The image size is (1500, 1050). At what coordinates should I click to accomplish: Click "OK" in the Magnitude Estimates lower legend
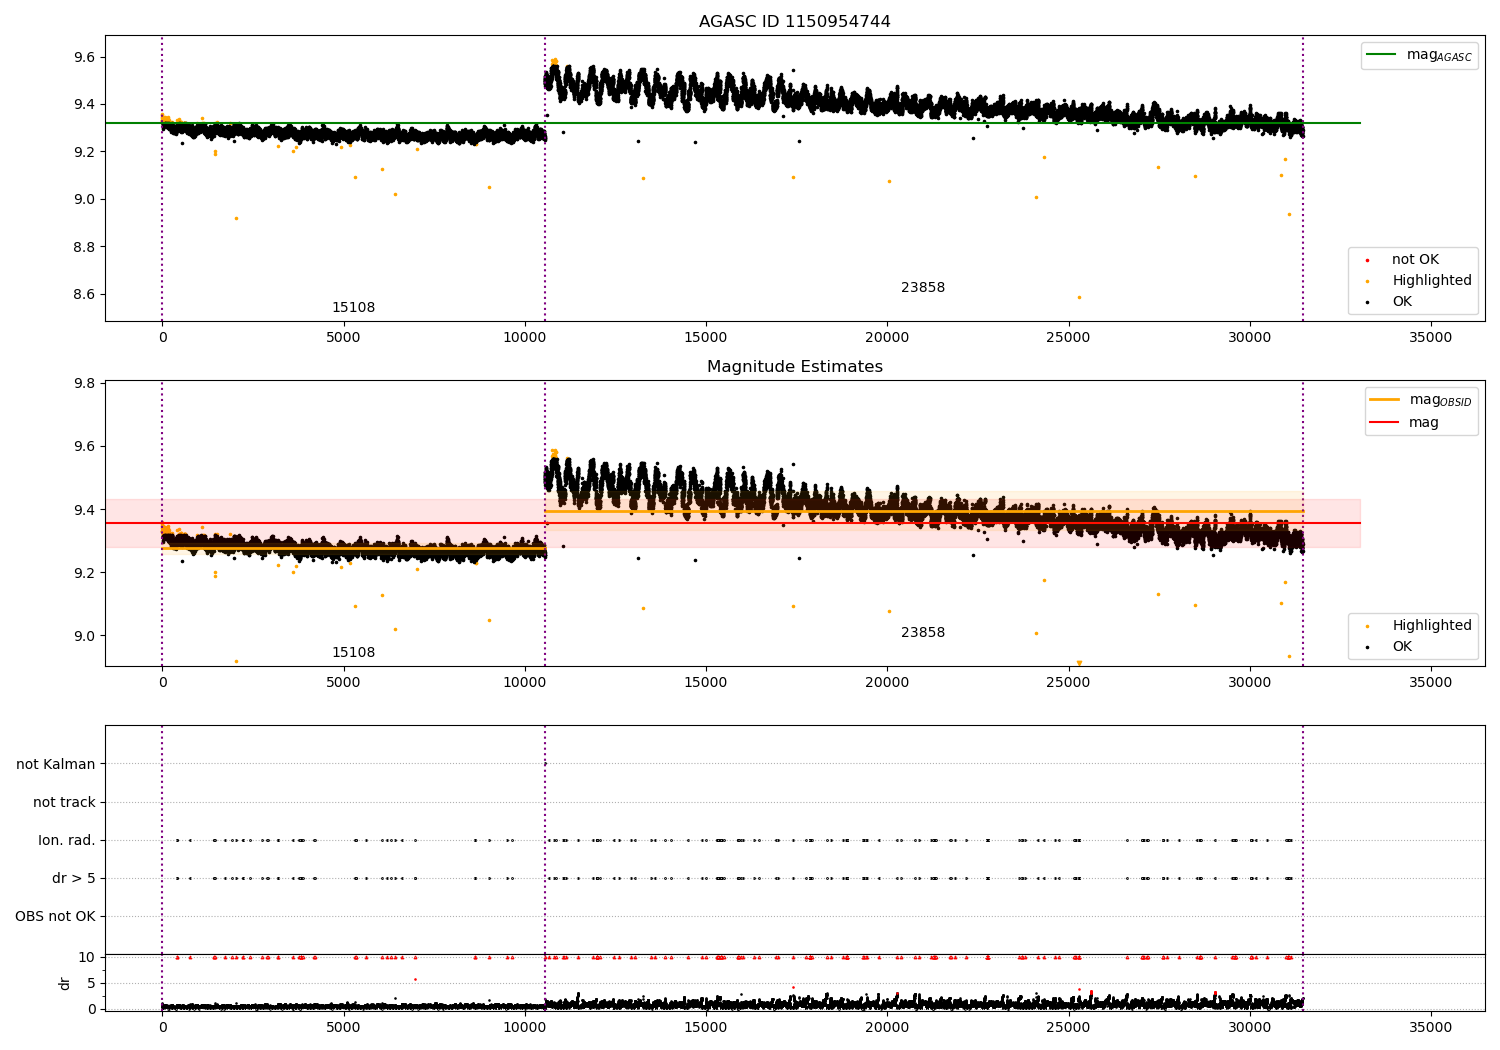[1402, 647]
